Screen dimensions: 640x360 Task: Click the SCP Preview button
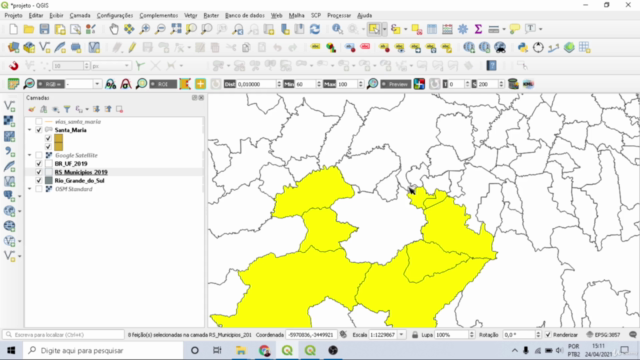pyautogui.click(x=396, y=84)
